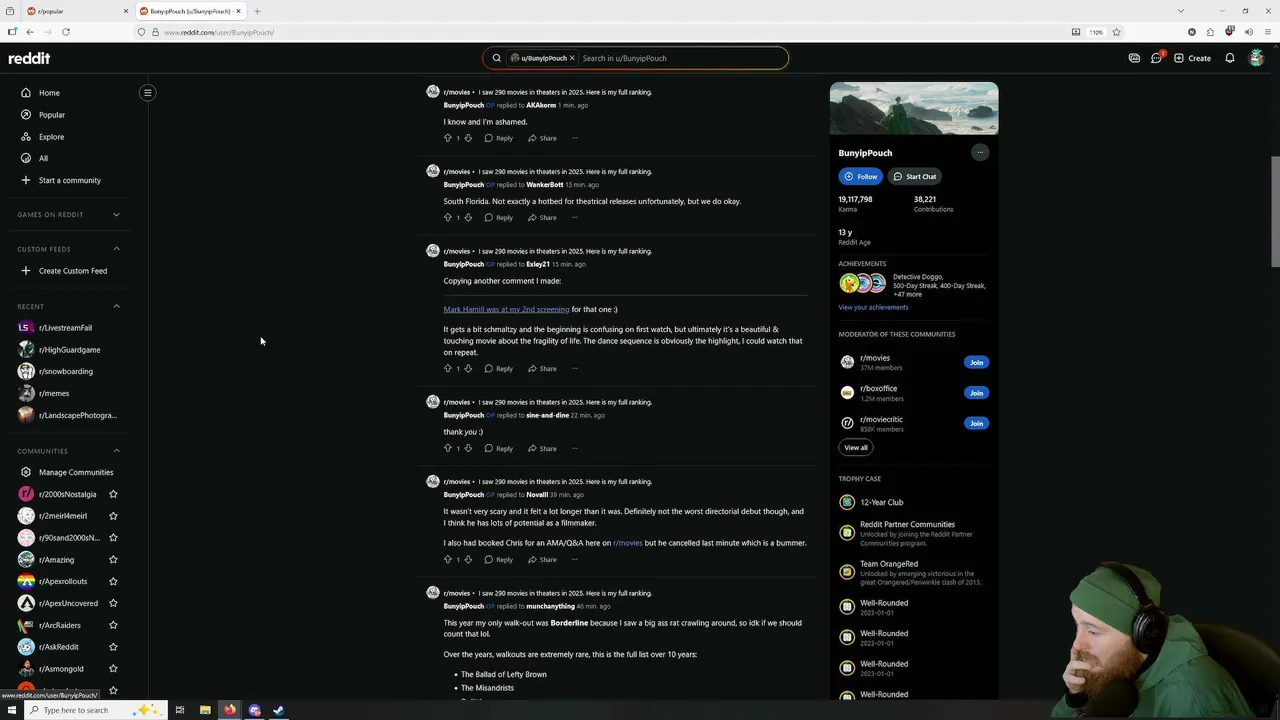Downvote the "I know and I'm ashamed" comment
This screenshot has width=1280, height=720.
[468, 138]
